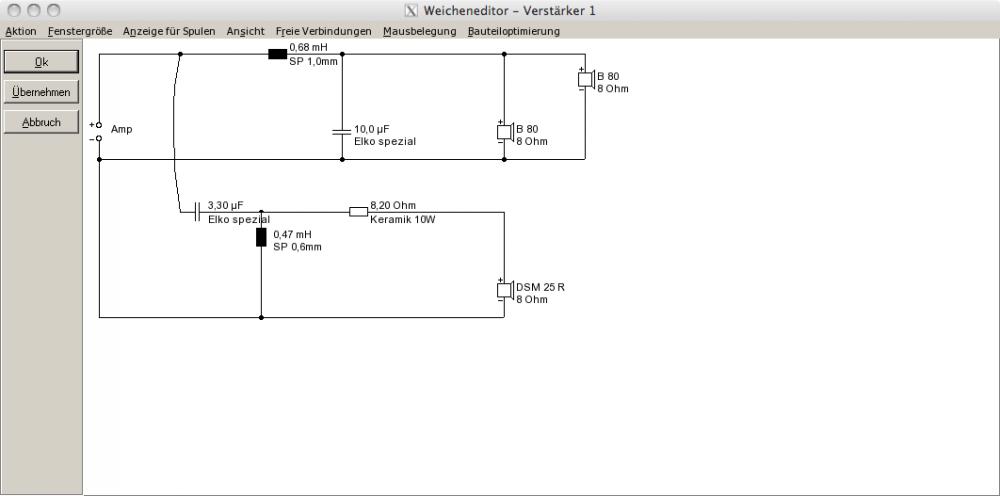Click the 'Keramik 10W' resistor label

point(403,220)
